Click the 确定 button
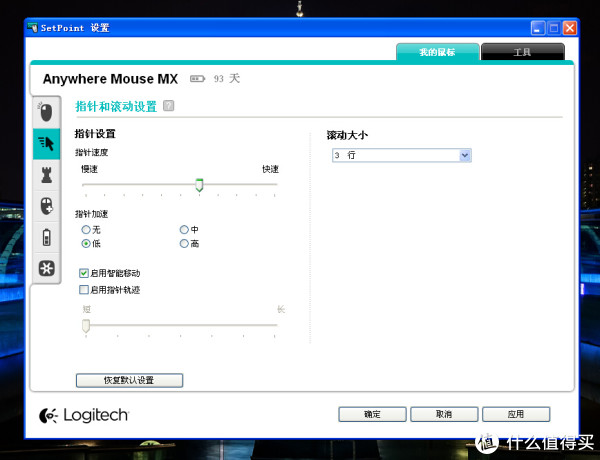 (372, 414)
